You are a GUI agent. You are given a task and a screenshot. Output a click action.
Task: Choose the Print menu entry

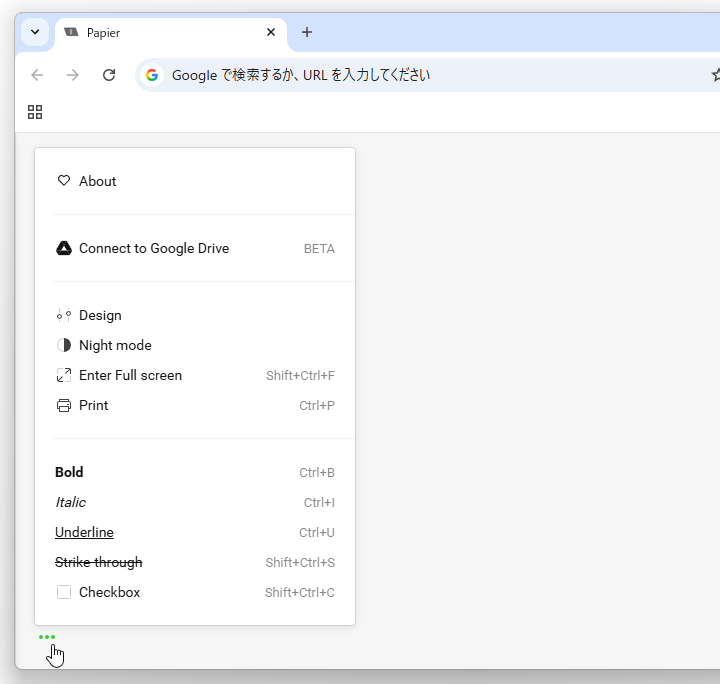pos(94,405)
